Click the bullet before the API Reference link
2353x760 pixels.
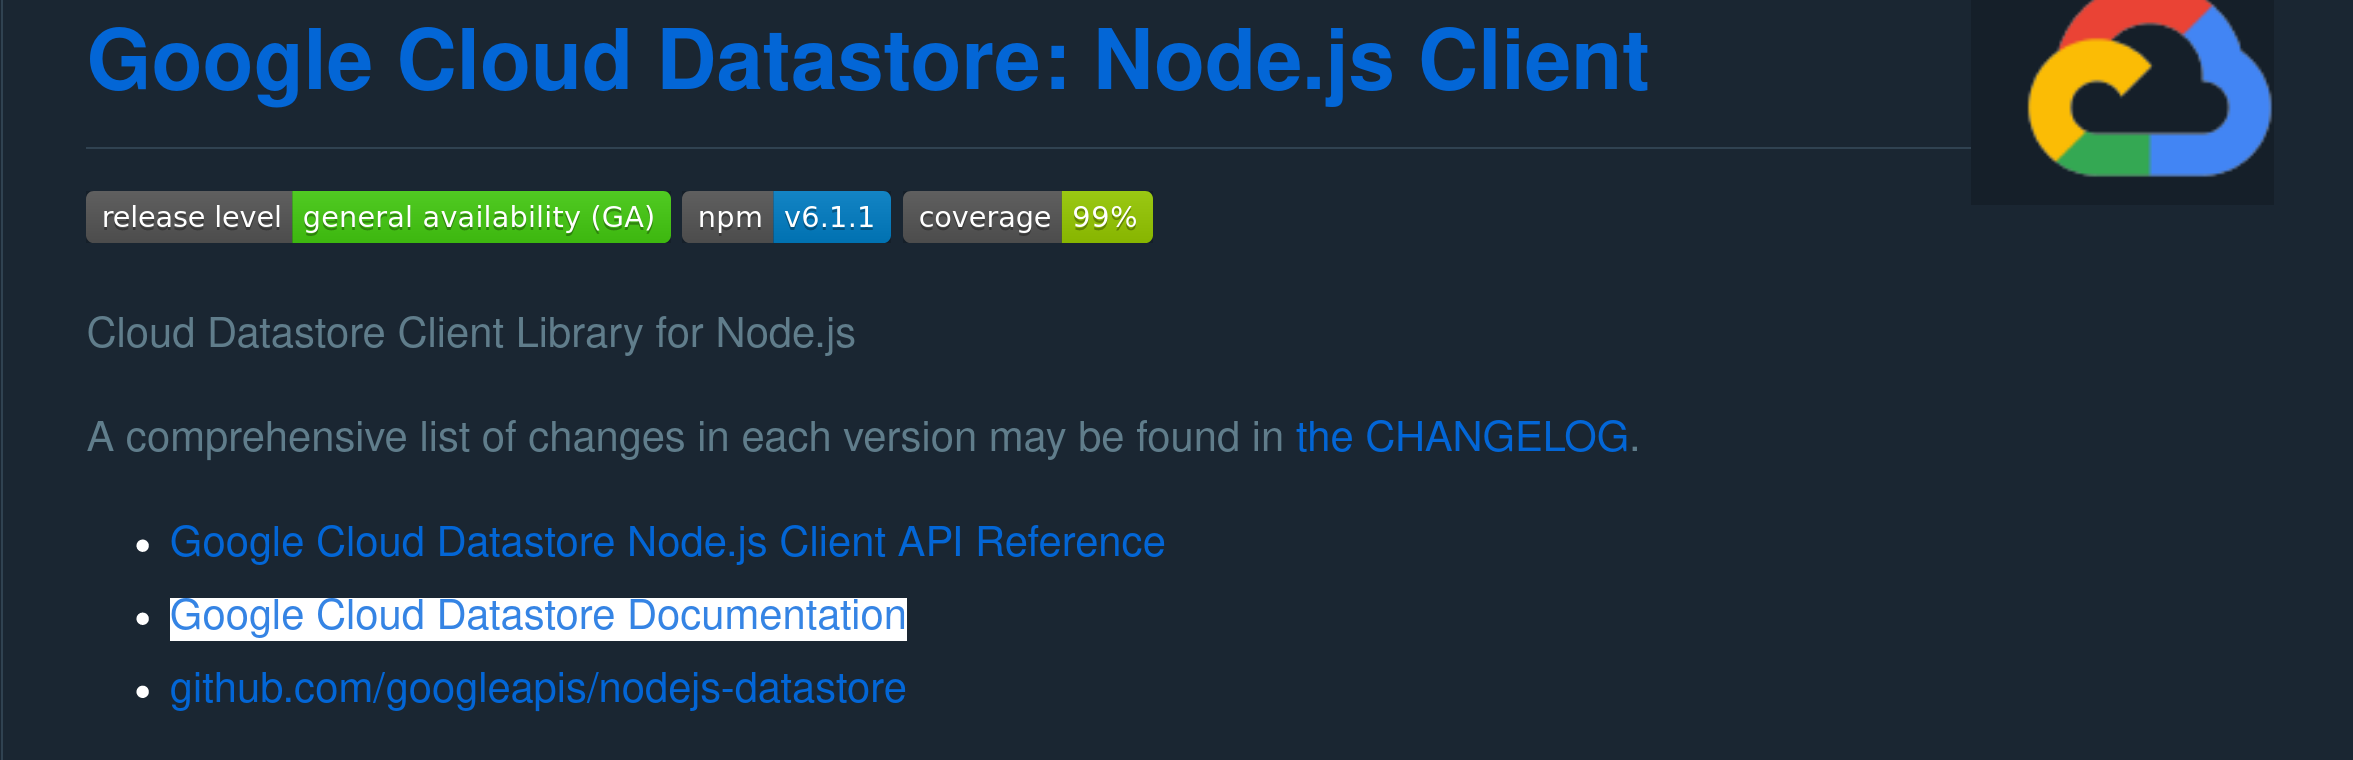coord(143,546)
